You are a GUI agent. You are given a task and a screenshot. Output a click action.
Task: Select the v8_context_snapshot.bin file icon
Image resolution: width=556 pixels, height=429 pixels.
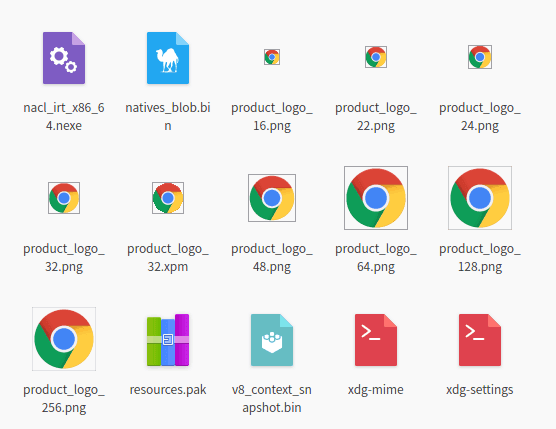[272, 340]
